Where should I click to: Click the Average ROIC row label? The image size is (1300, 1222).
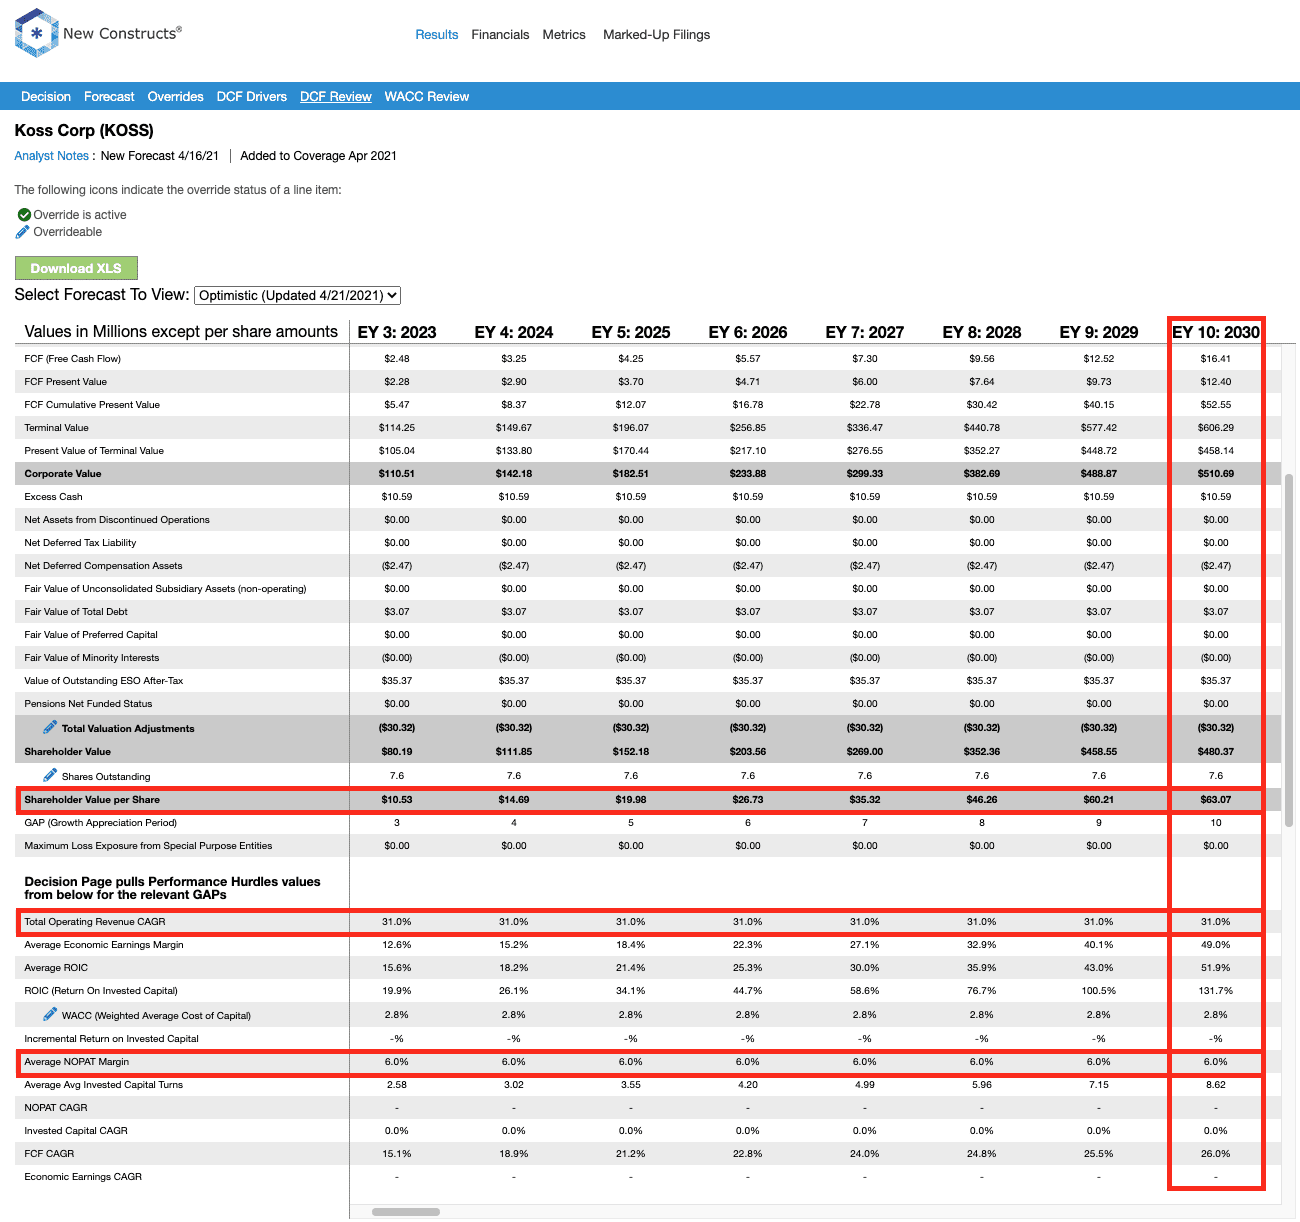click(x=56, y=968)
